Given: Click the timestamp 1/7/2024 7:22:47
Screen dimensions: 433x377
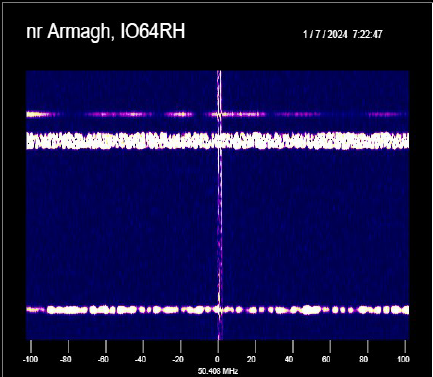Looking at the screenshot, I should [x=342, y=34].
